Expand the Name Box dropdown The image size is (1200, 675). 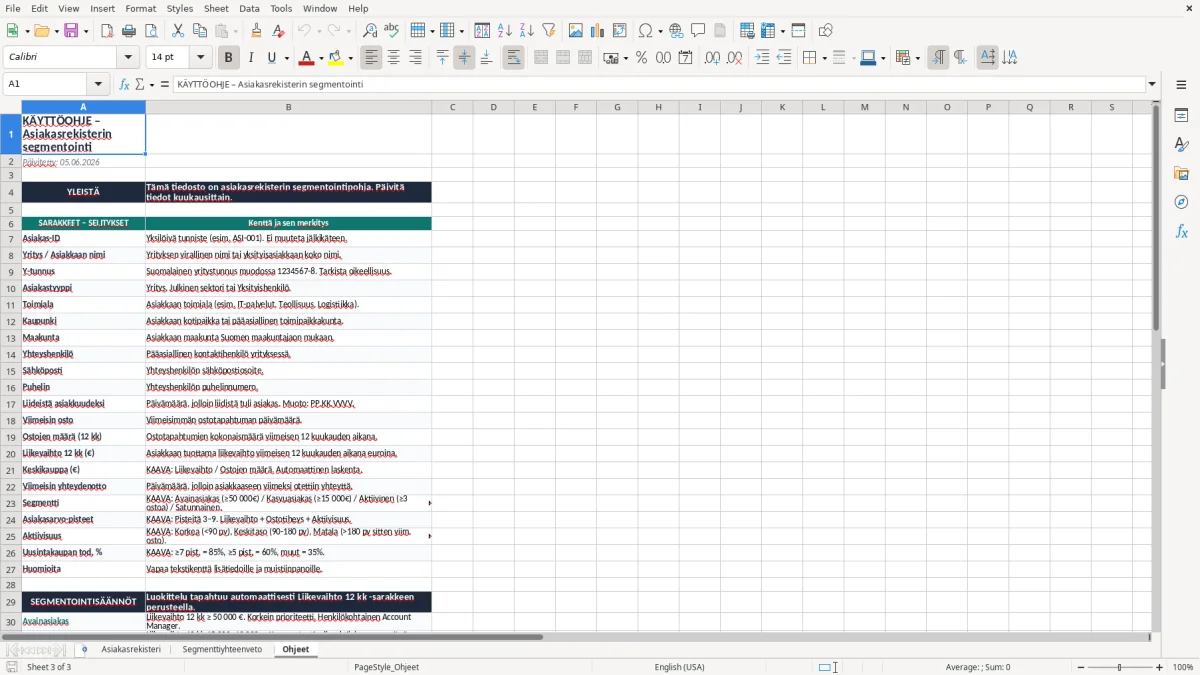click(x=98, y=85)
